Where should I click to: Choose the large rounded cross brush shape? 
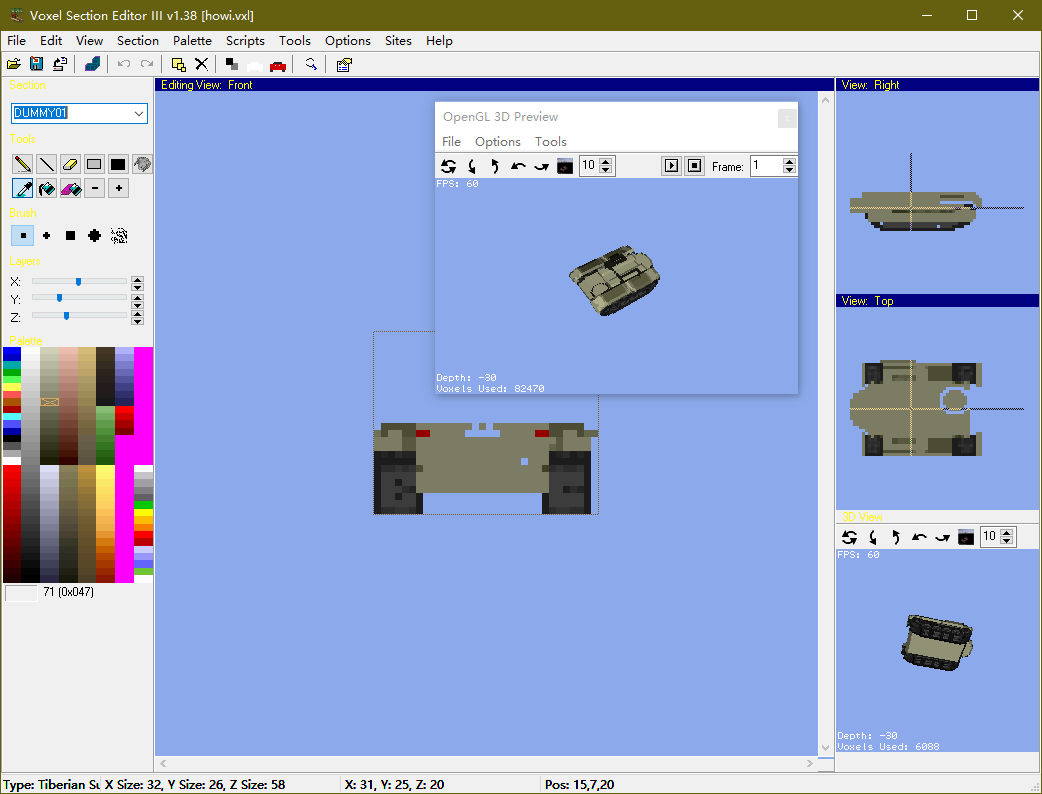(94, 235)
